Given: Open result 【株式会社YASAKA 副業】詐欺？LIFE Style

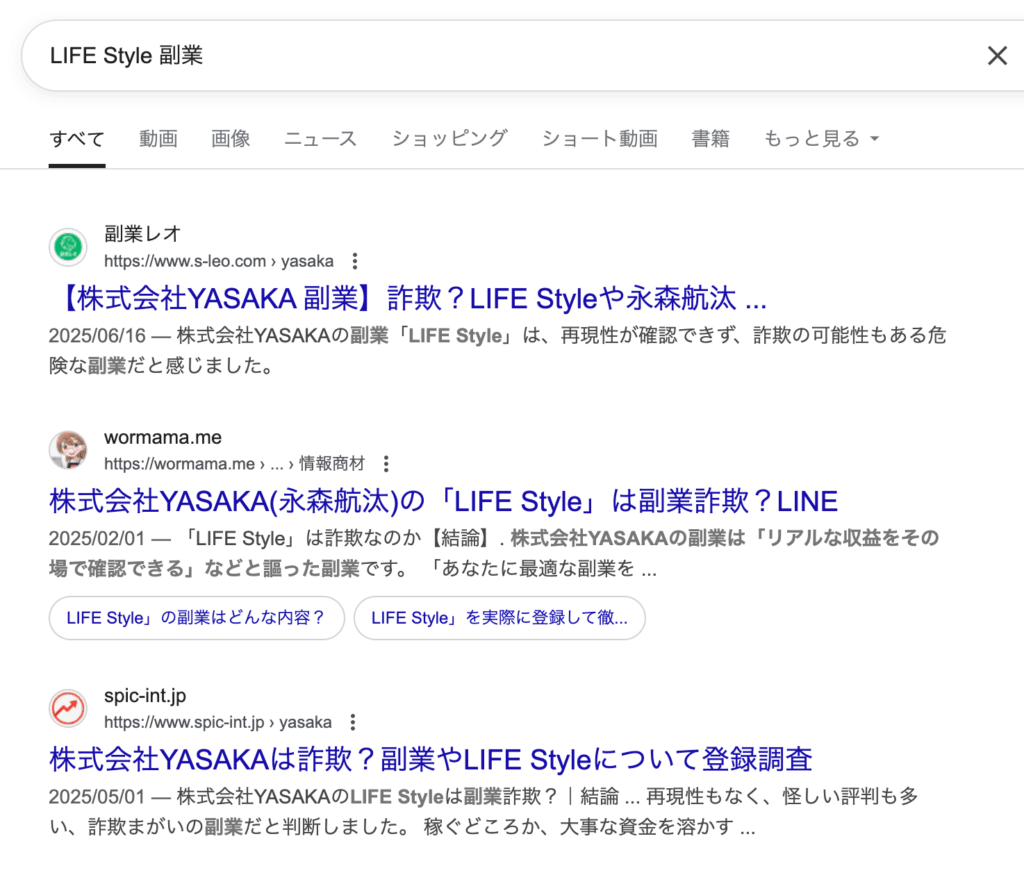Looking at the screenshot, I should [409, 298].
